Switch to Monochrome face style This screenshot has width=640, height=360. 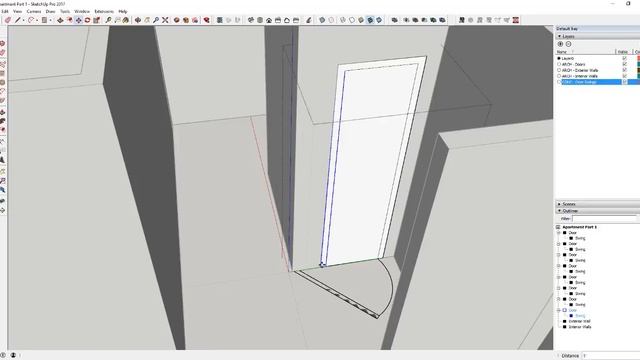coord(379,20)
